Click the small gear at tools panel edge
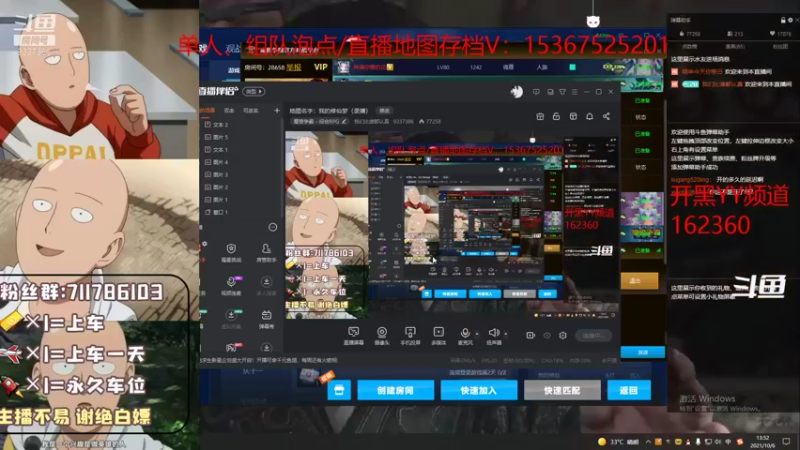This screenshot has height=450, width=800. click(205, 244)
